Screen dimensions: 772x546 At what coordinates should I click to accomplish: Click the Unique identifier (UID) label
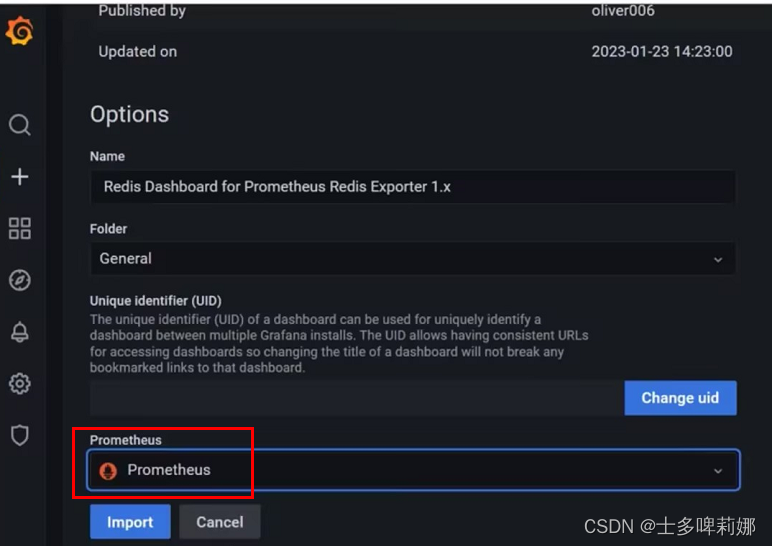pyautogui.click(x=156, y=300)
